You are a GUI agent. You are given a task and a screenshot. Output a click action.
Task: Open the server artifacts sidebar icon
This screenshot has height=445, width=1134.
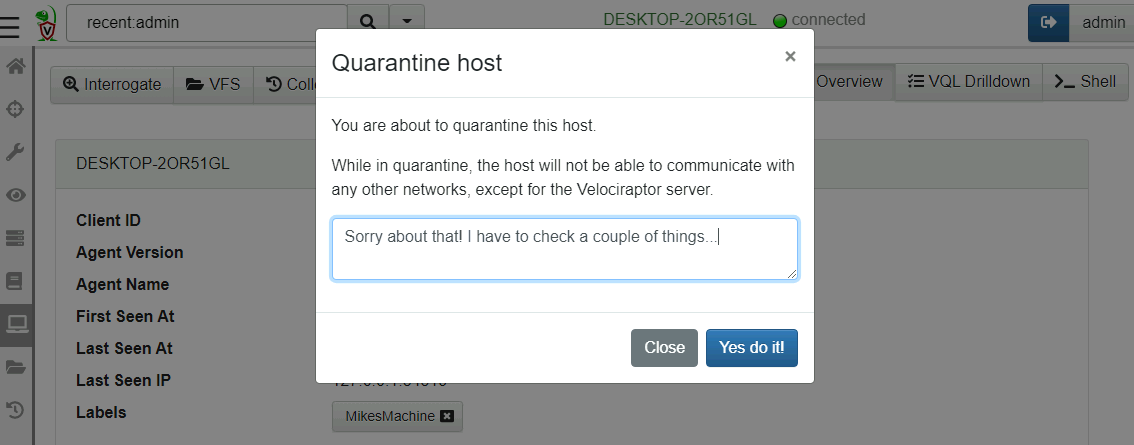(15, 237)
